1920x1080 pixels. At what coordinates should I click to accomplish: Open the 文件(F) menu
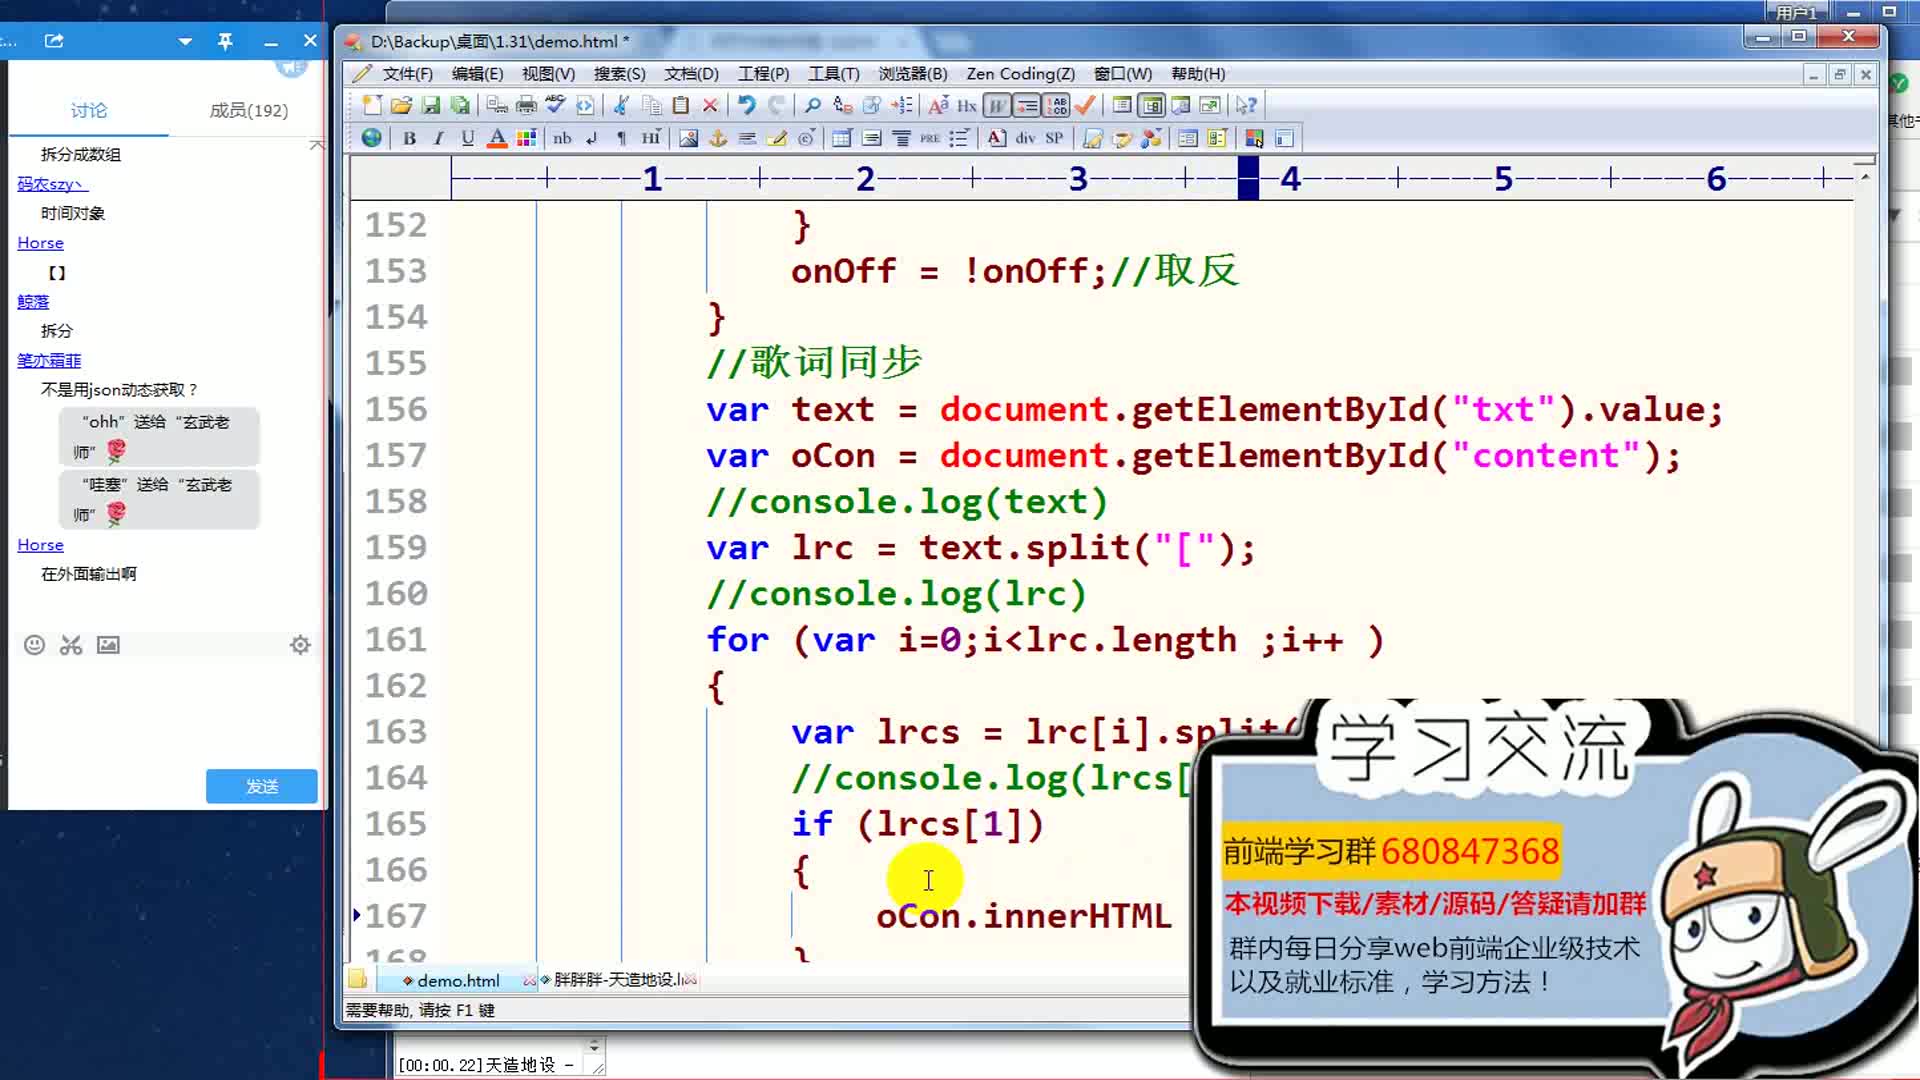[x=407, y=74]
